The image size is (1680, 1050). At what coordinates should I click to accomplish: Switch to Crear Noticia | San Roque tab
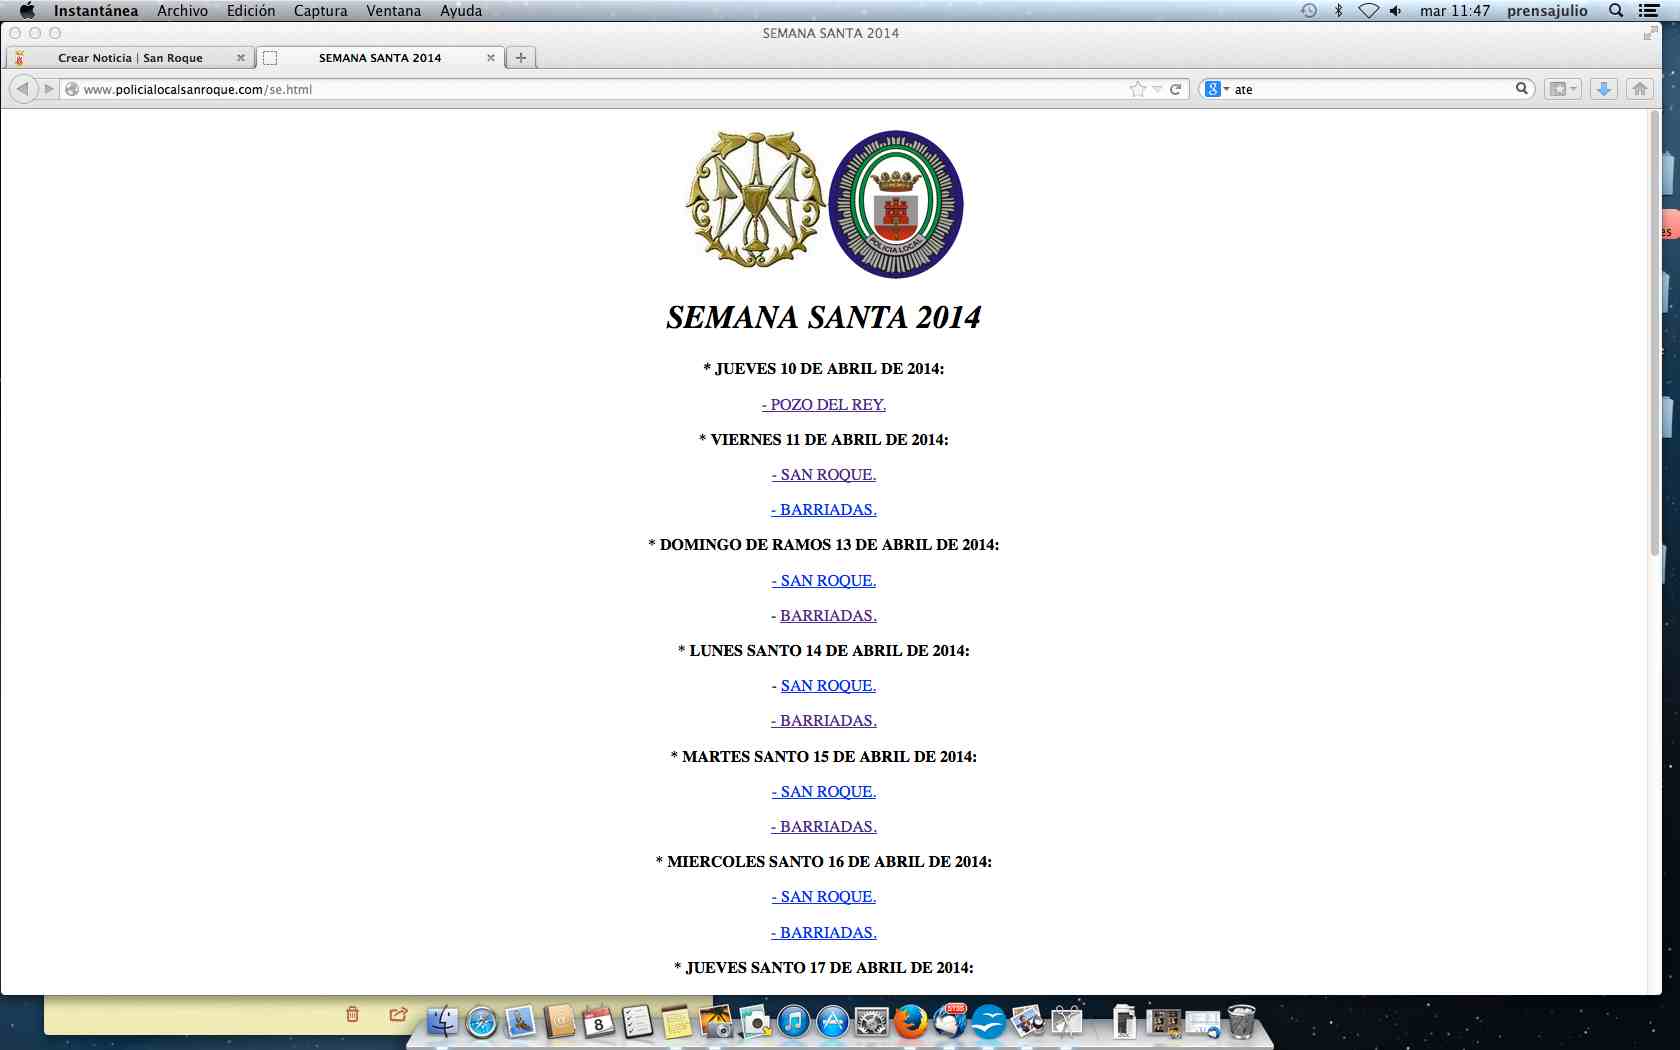[x=130, y=58]
